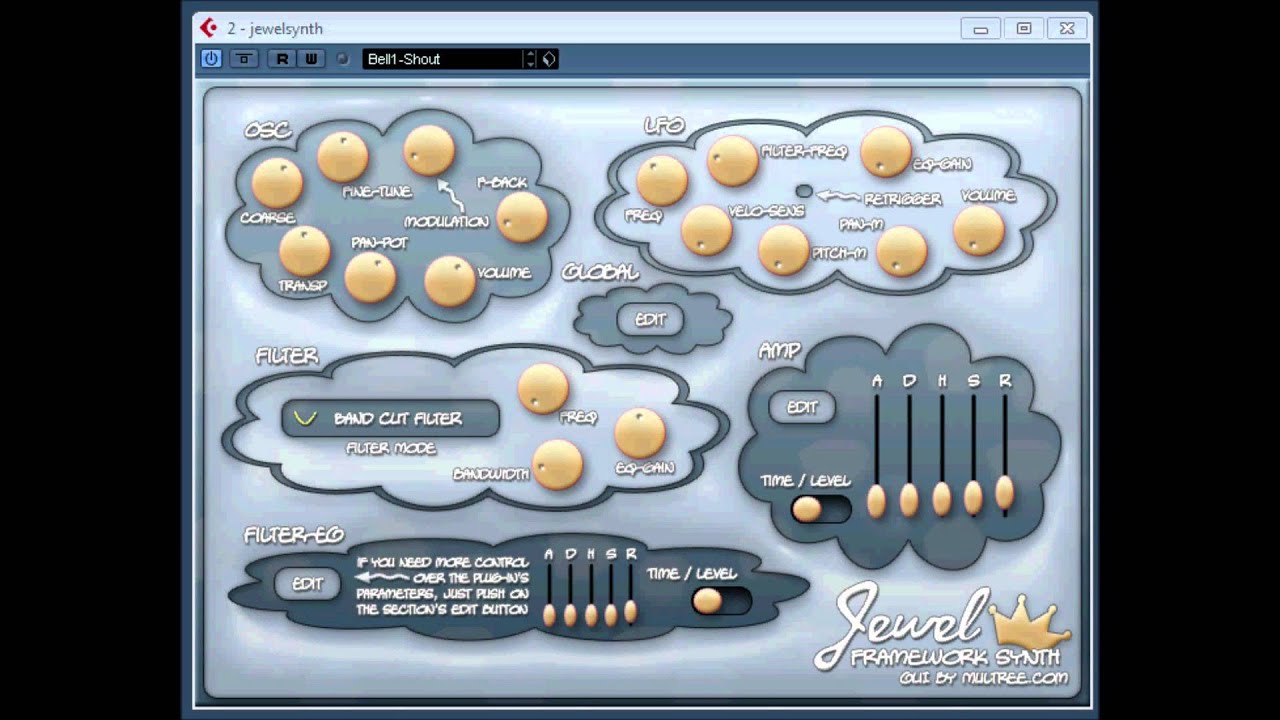
Task: Click the OSC Volume knob
Action: click(x=449, y=281)
